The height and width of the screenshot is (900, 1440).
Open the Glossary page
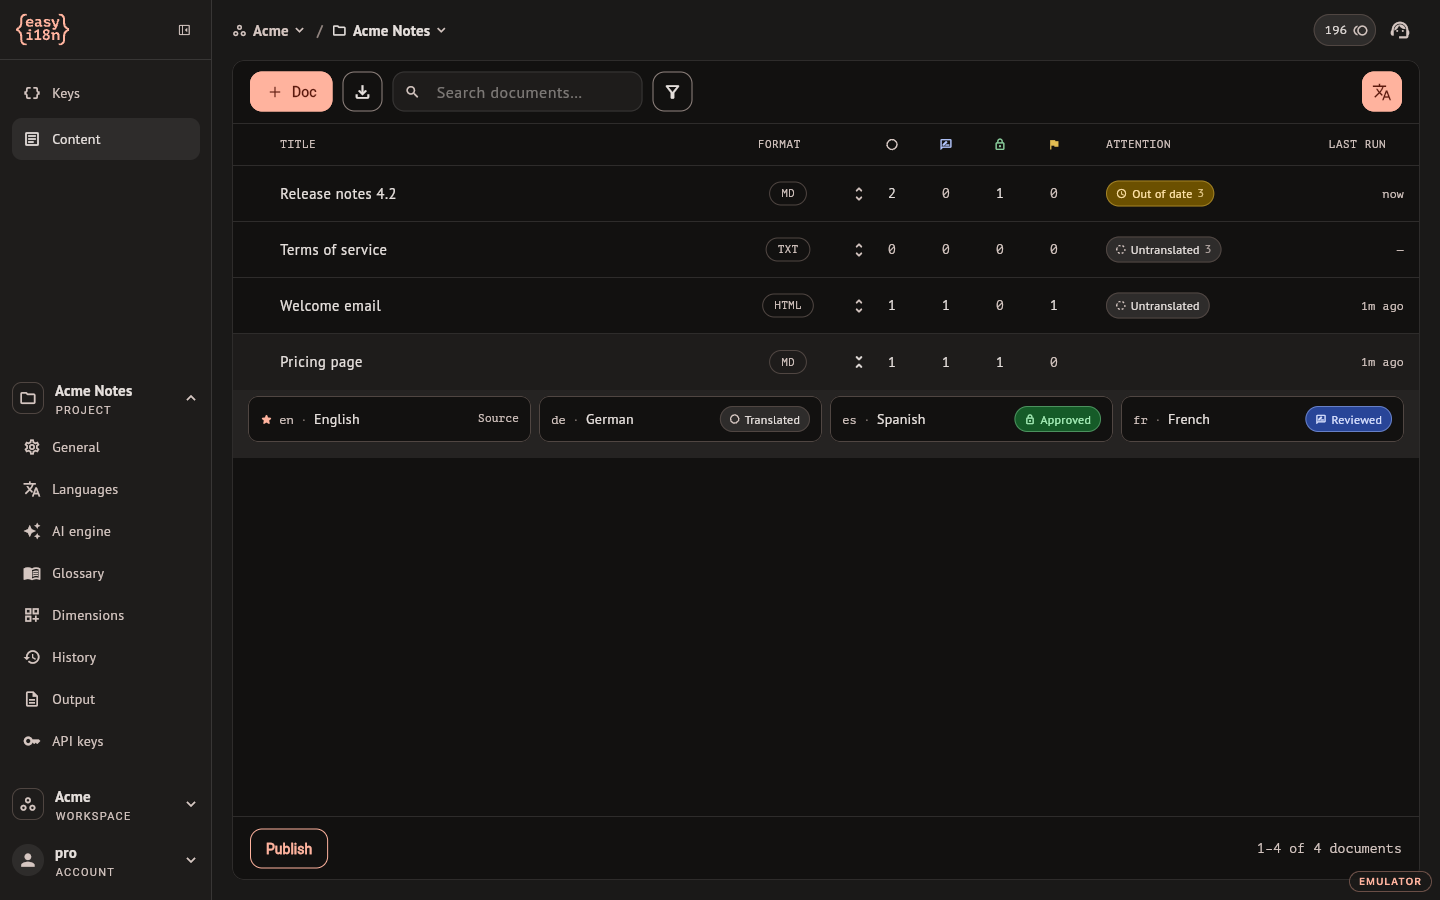[106, 573]
